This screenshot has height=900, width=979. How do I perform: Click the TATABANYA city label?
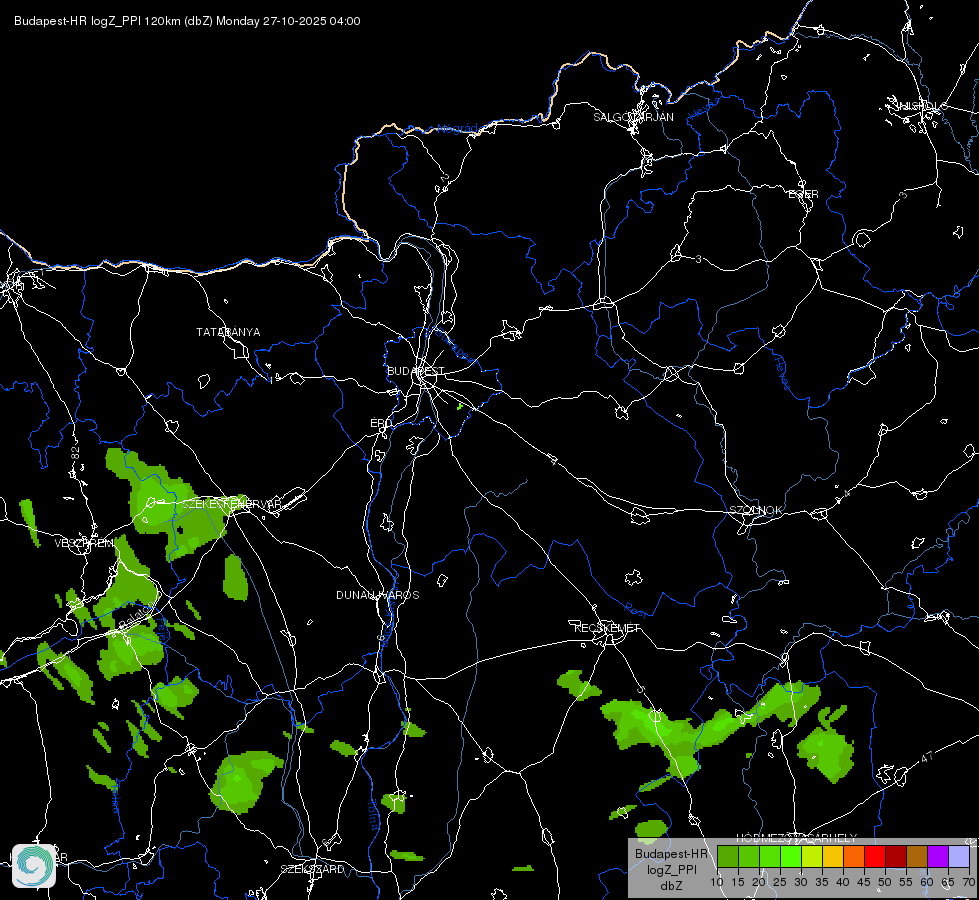point(228,332)
